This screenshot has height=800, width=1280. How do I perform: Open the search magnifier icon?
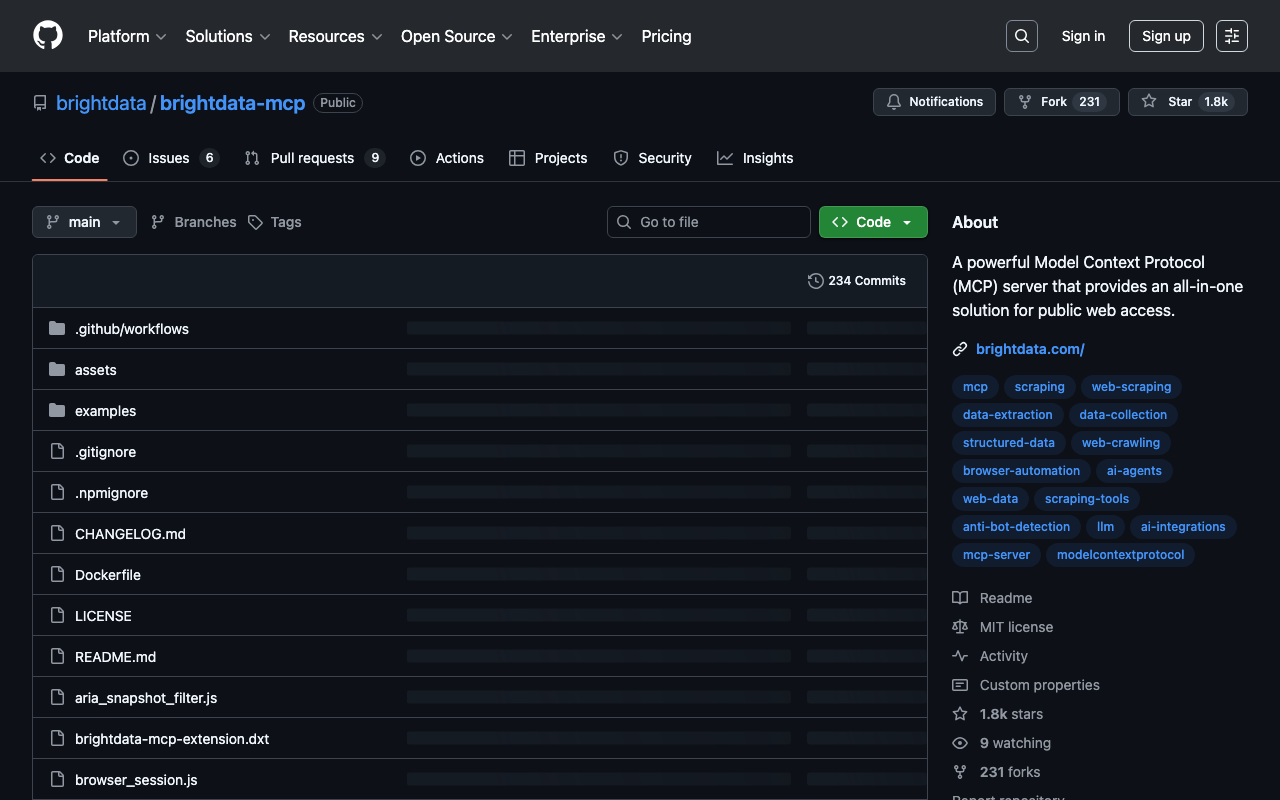click(x=1021, y=36)
